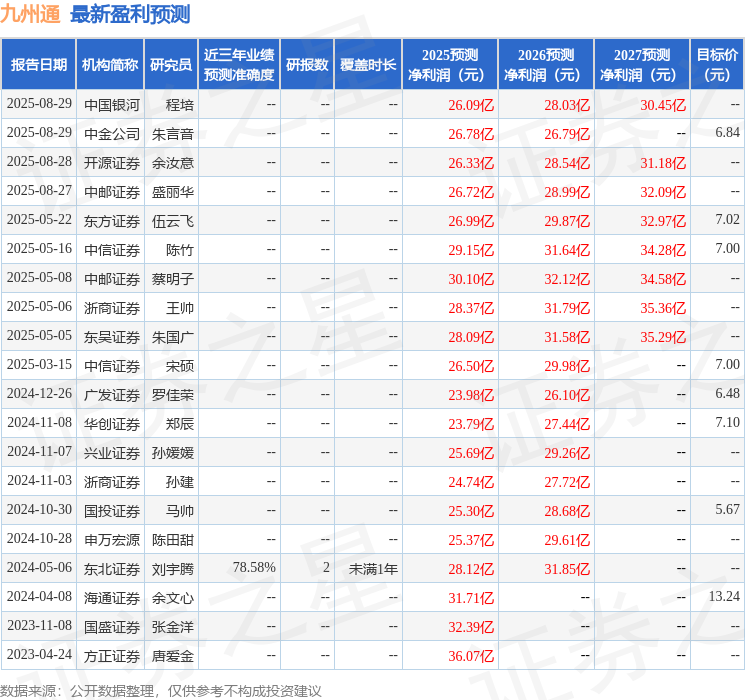
Task: Click analyst name 刘宇腾
Action: (x=173, y=568)
